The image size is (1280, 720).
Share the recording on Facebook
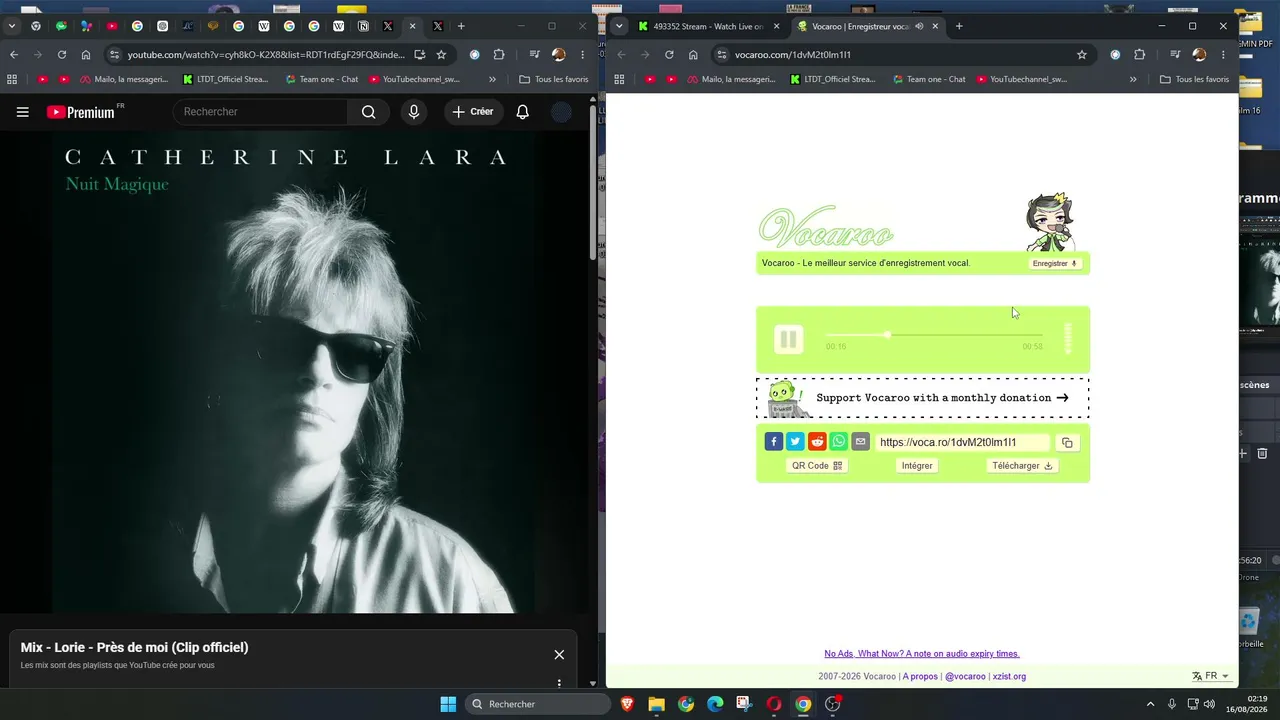click(x=774, y=442)
